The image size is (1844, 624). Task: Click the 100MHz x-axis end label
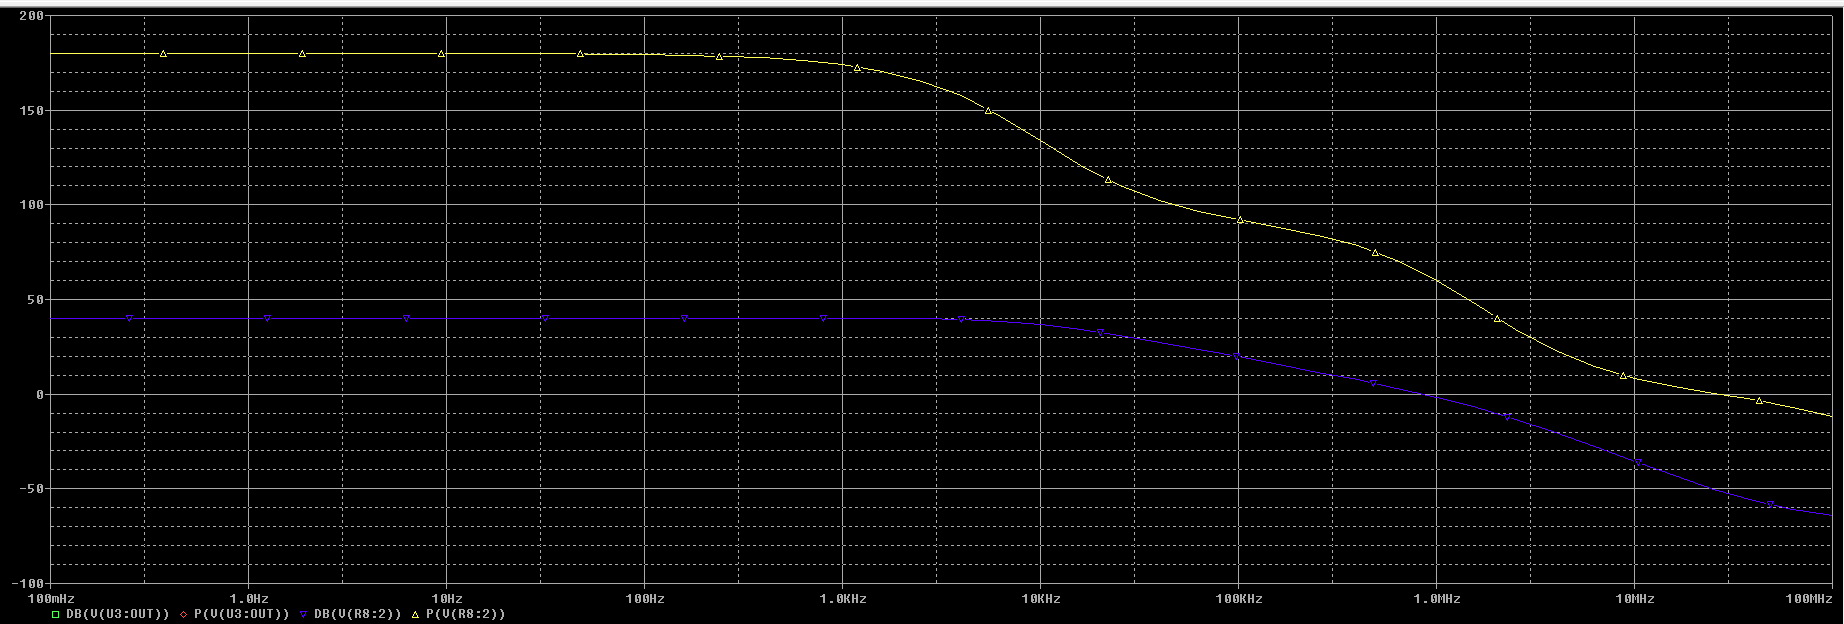1808,599
